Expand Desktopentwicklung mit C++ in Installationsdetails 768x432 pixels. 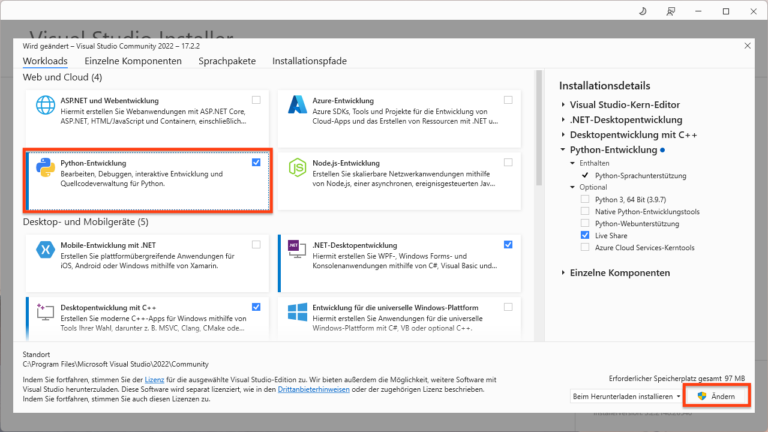click(563, 135)
